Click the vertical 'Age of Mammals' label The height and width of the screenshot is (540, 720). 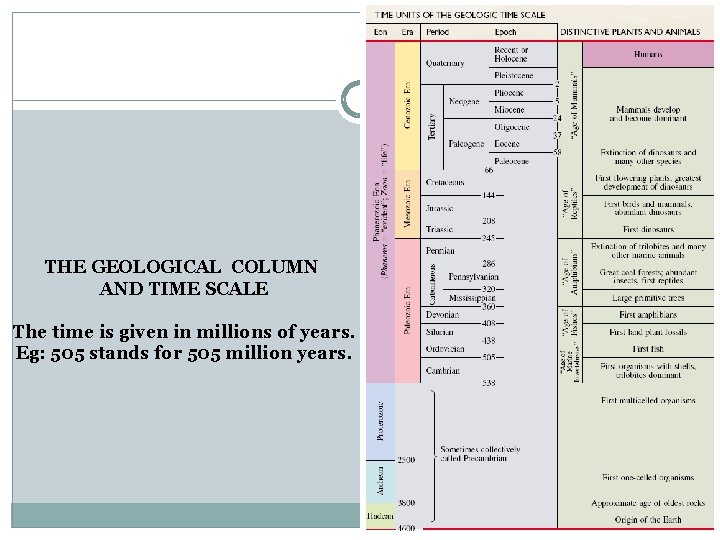coord(574,105)
